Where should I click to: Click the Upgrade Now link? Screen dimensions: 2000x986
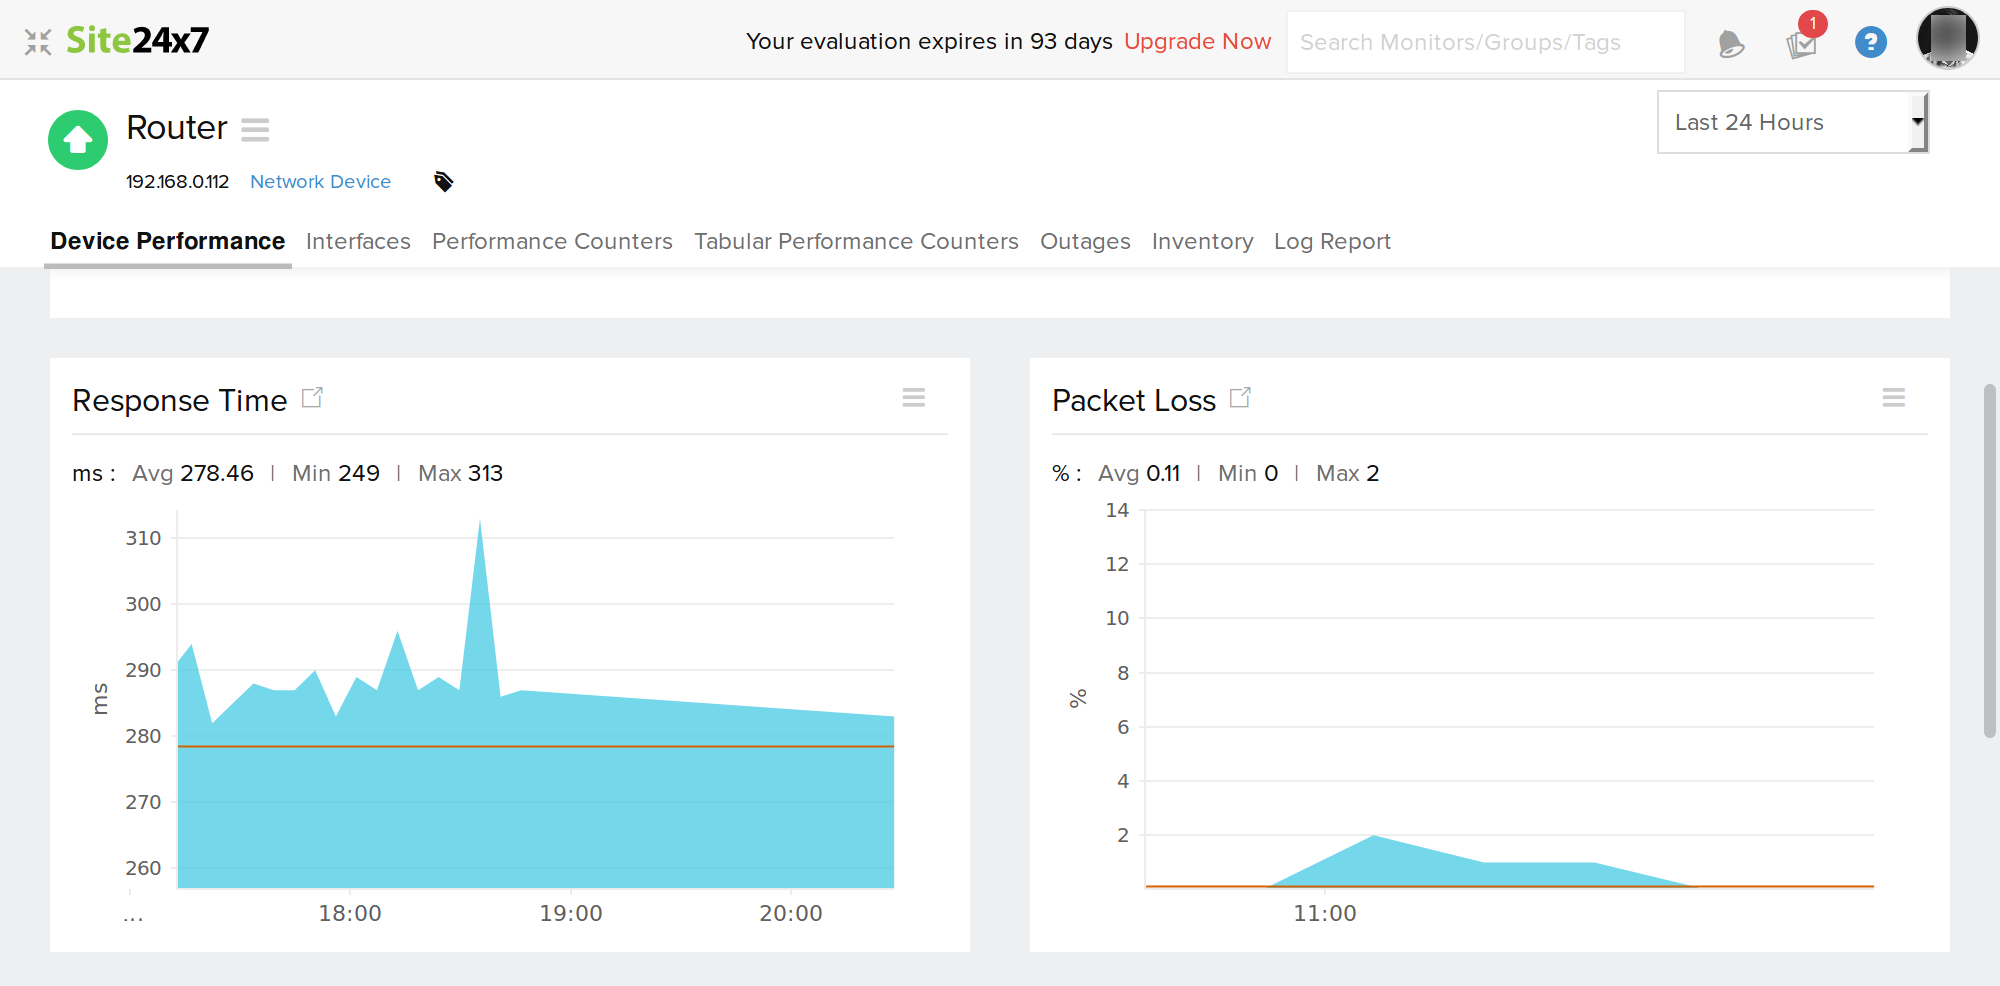pos(1197,42)
